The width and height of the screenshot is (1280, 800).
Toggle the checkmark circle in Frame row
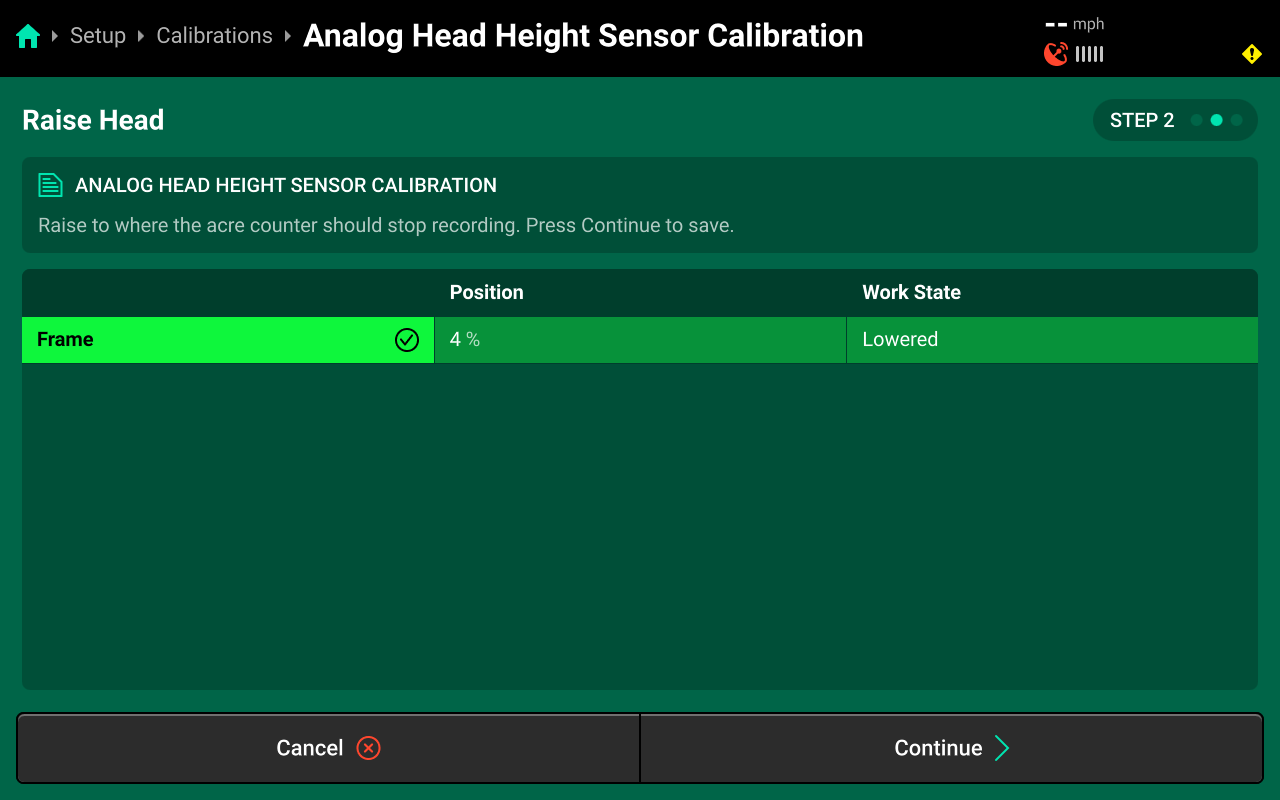coord(407,340)
